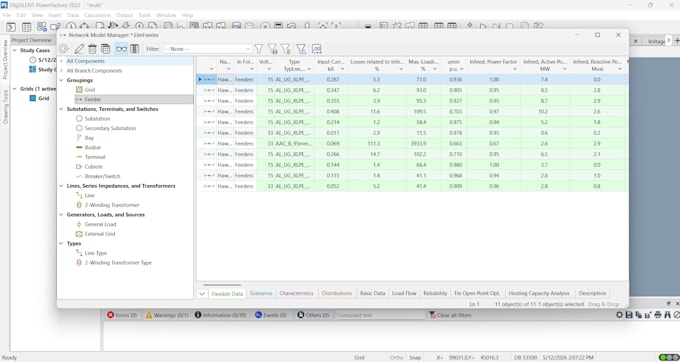Open the Hosting Capacity Analysis tab

coord(539,294)
